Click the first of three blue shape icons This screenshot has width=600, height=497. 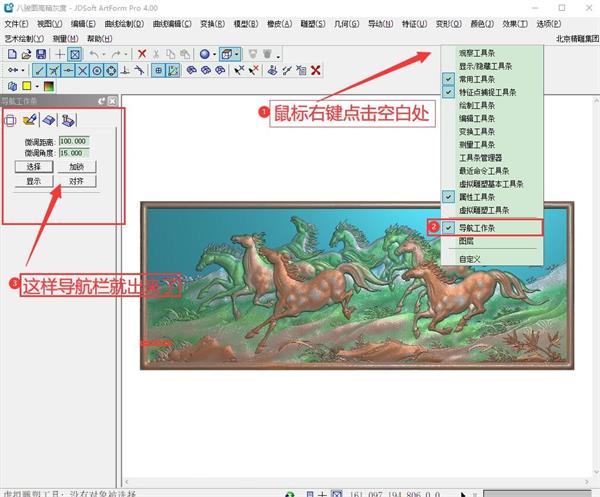coord(191,70)
